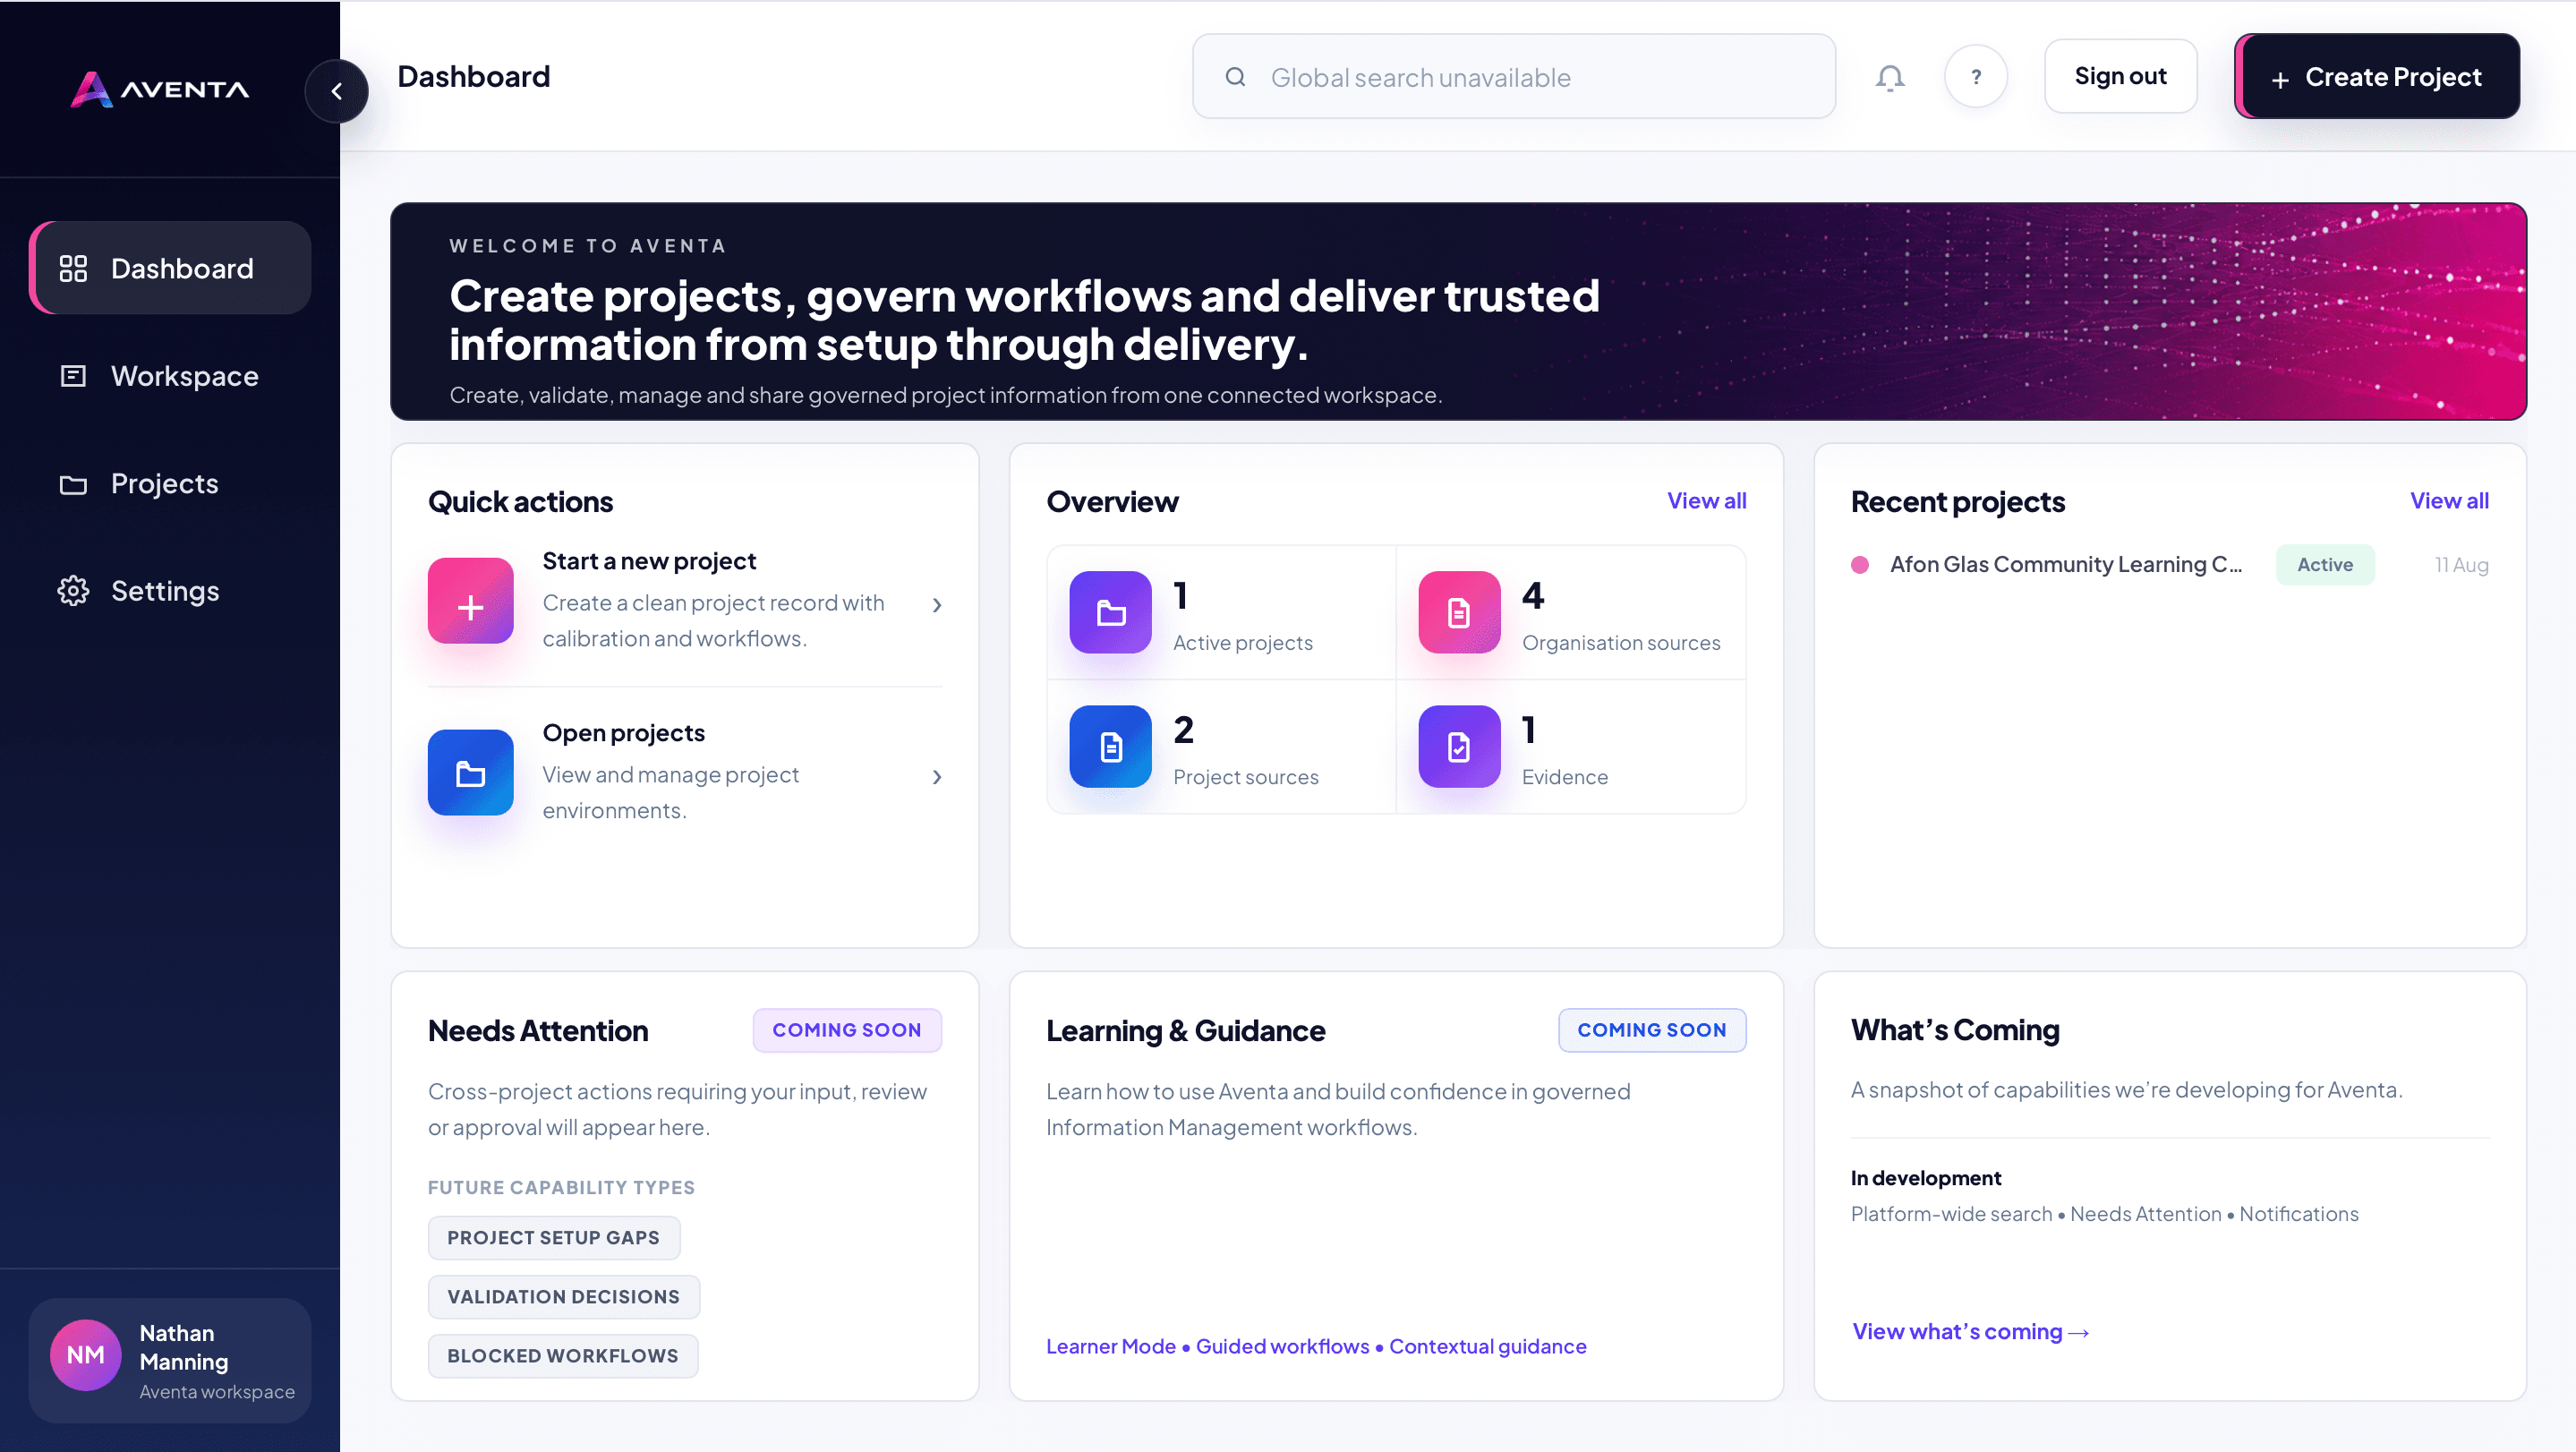Click the Projects folder icon in sidebar
This screenshot has width=2576, height=1452.
pyautogui.click(x=73, y=484)
